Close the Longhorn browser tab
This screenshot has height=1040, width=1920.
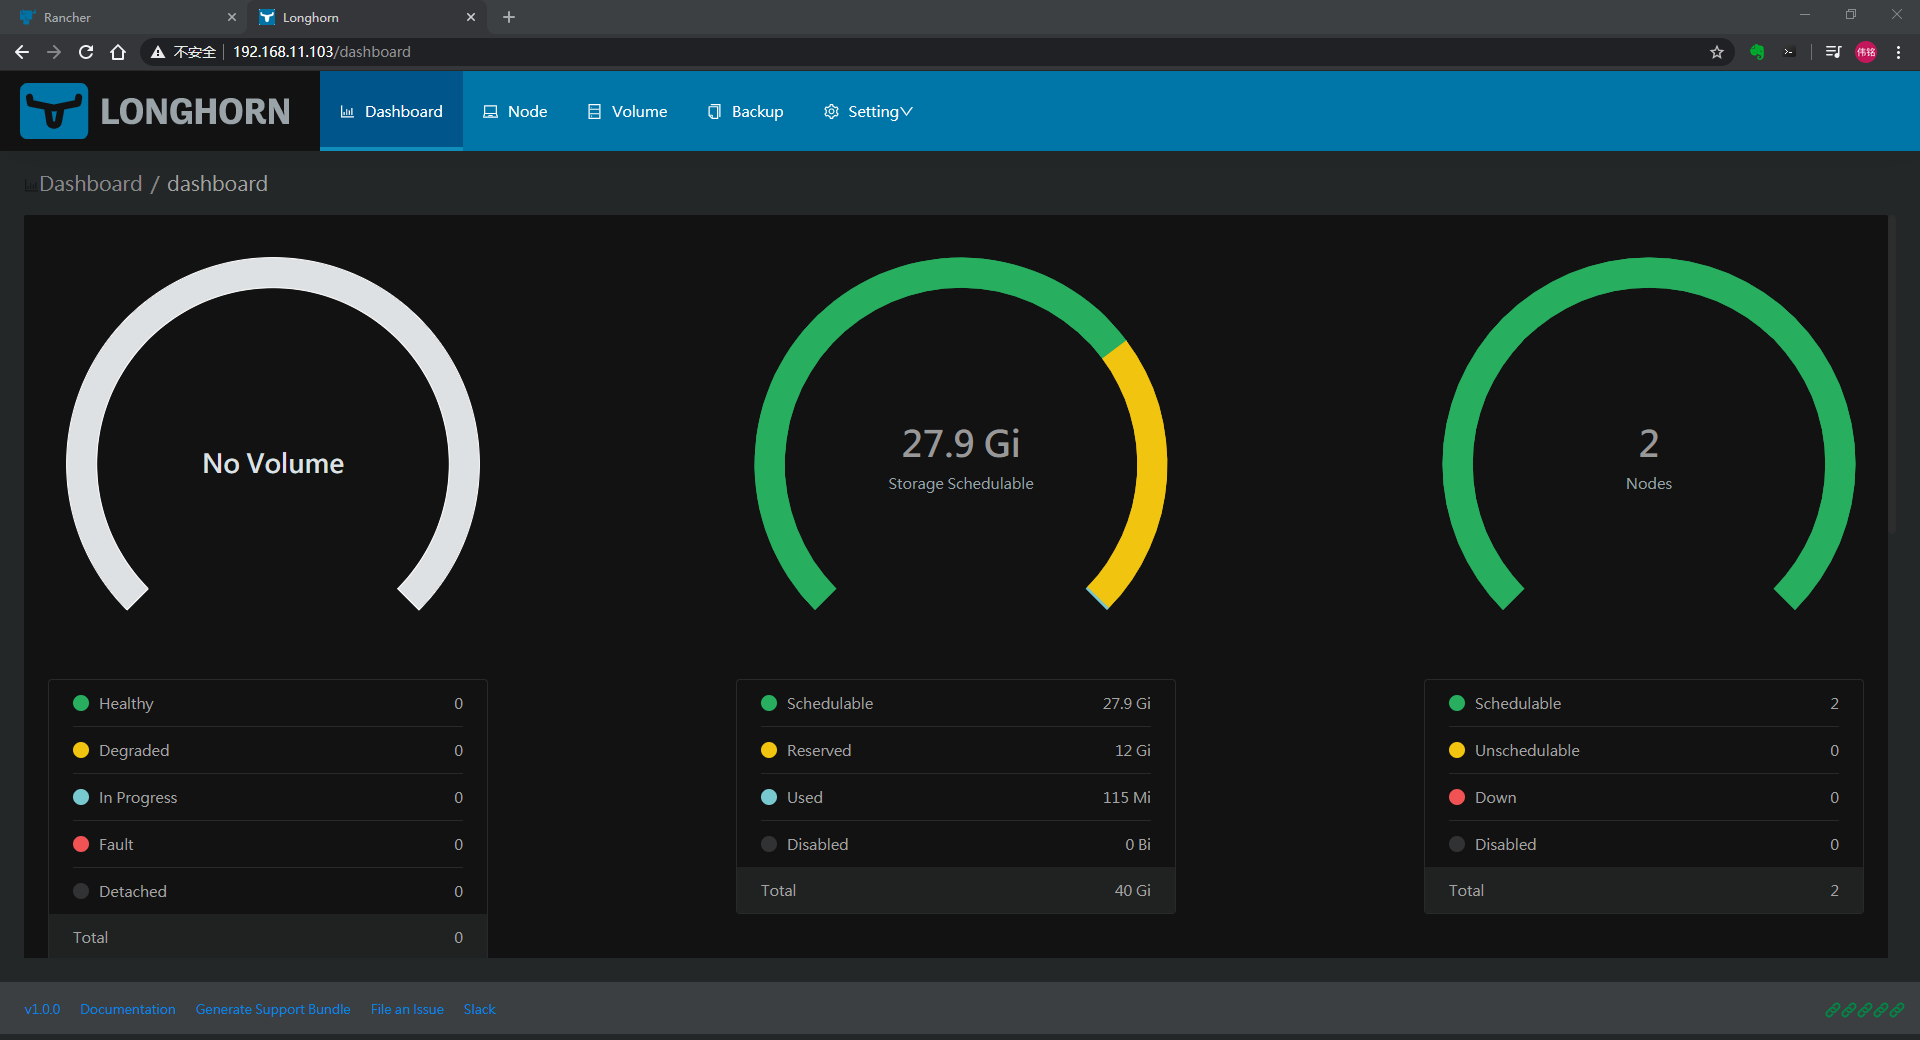tap(471, 17)
